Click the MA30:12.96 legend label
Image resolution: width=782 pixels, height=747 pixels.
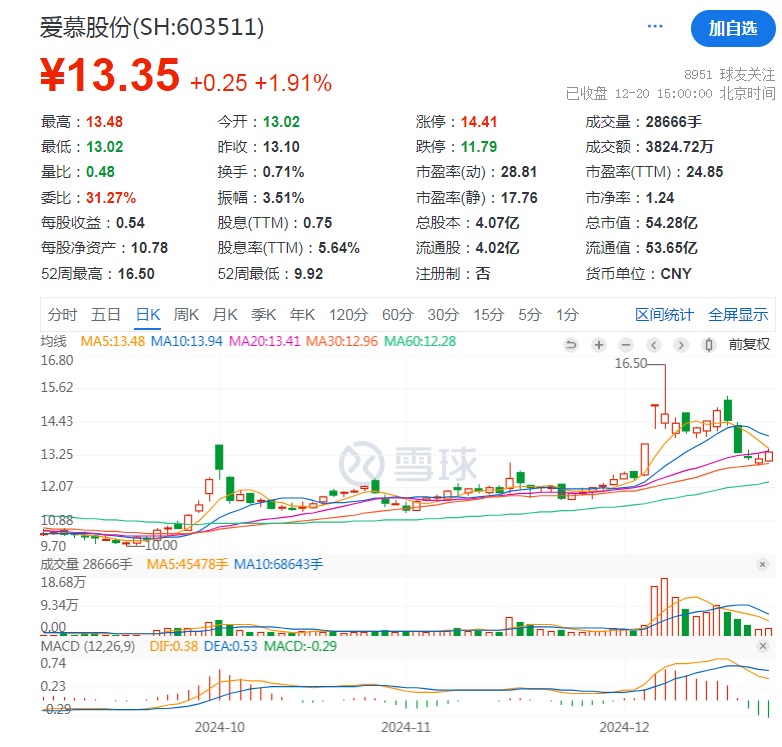click(342, 342)
